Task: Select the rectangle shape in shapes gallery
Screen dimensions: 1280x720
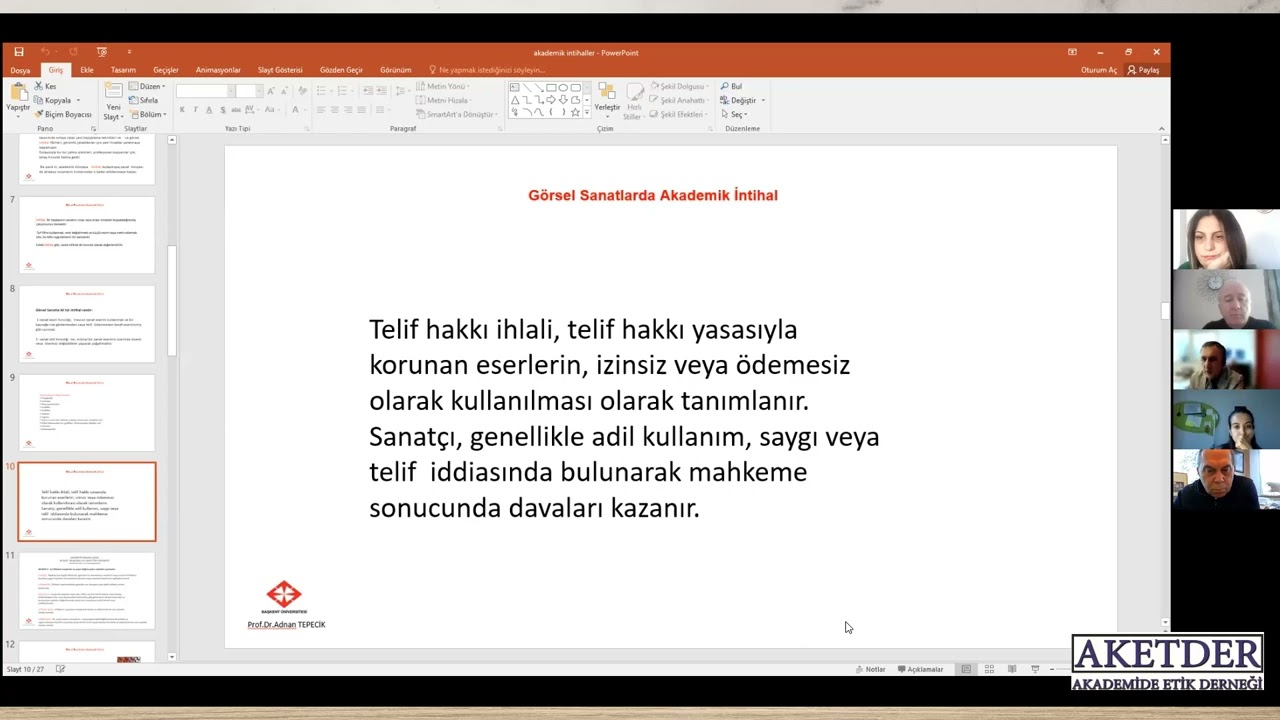Action: pyautogui.click(x=551, y=87)
